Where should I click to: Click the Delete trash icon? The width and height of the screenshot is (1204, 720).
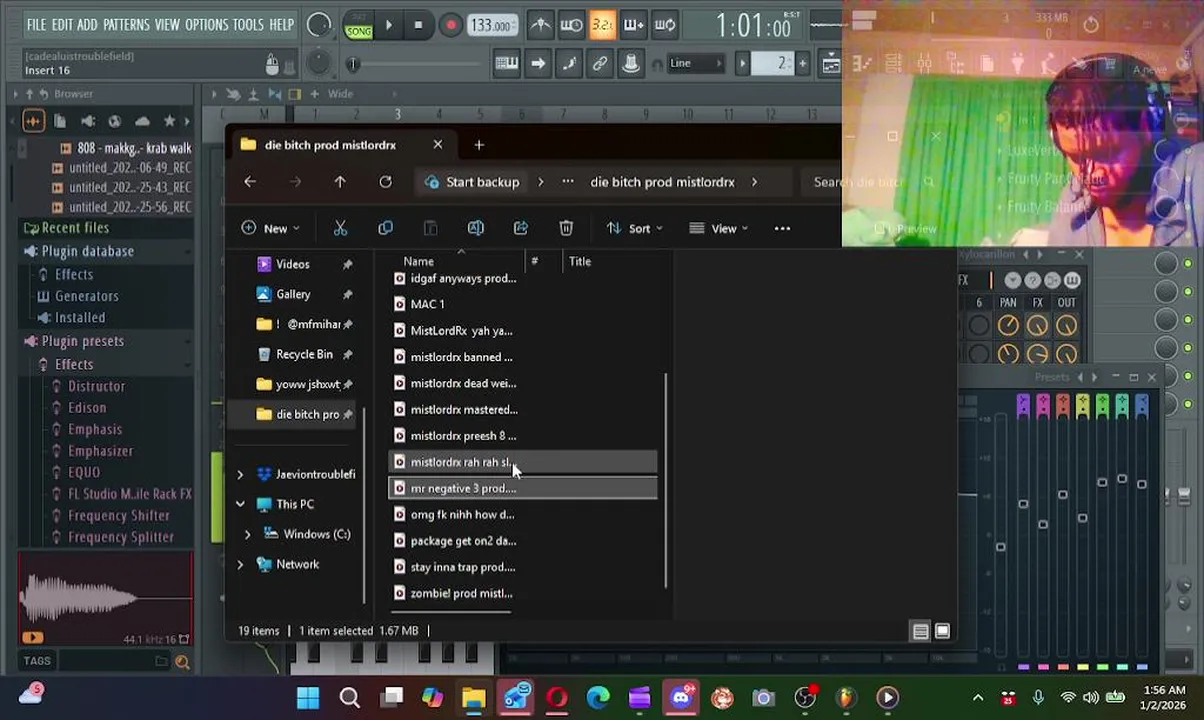[x=566, y=229]
